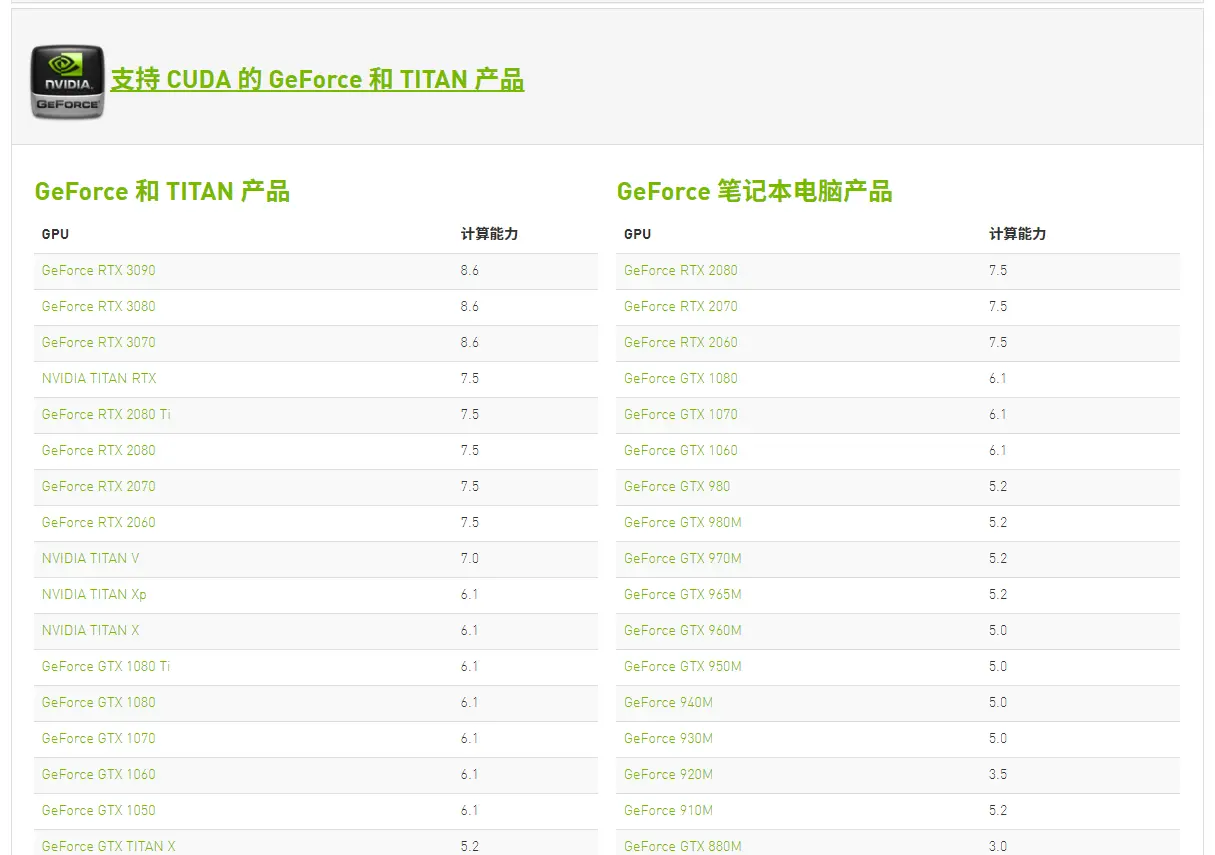
Task: Click the GeForce RTX 2080 Ti link
Action: 106,414
